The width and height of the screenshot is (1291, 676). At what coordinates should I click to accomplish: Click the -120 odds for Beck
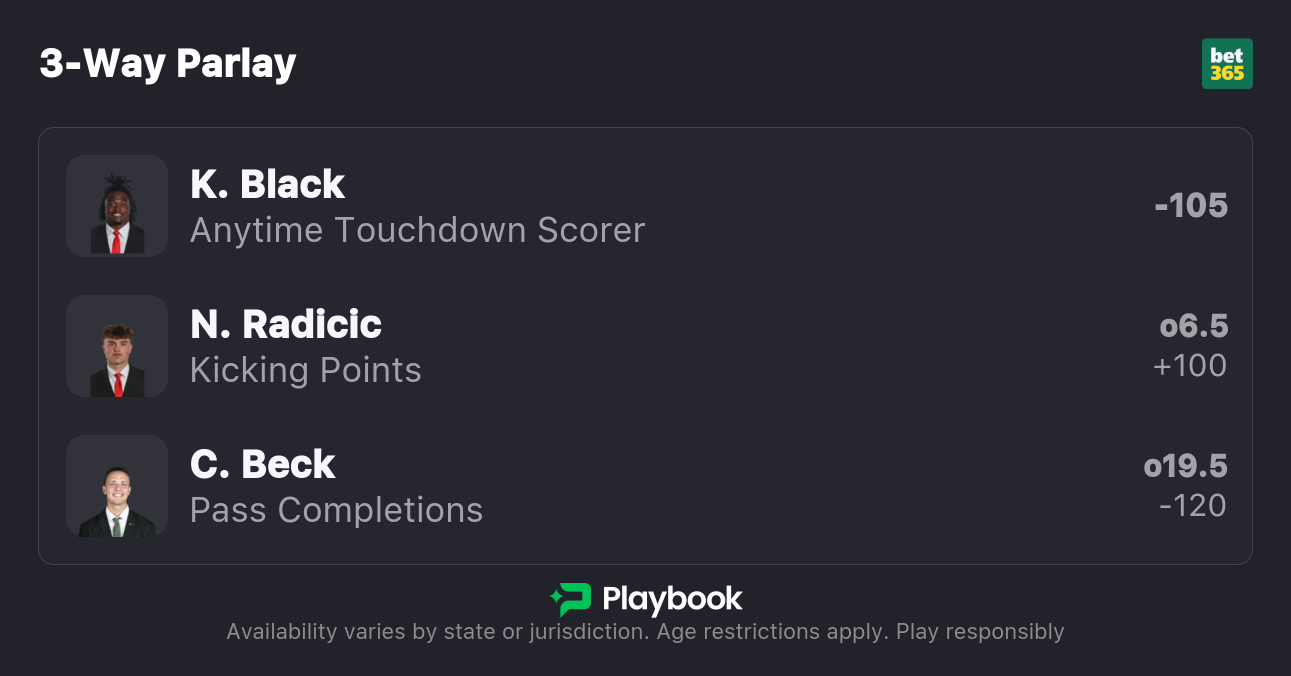(x=1192, y=506)
